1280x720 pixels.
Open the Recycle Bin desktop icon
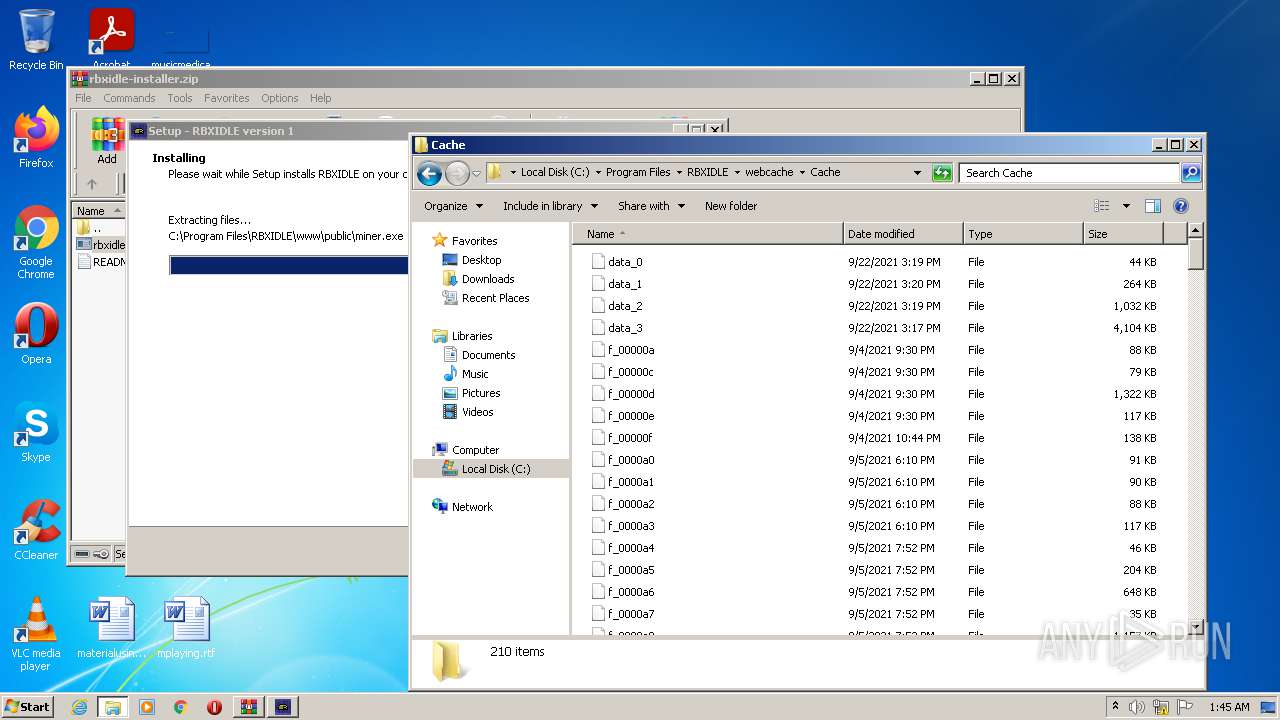coord(36,40)
